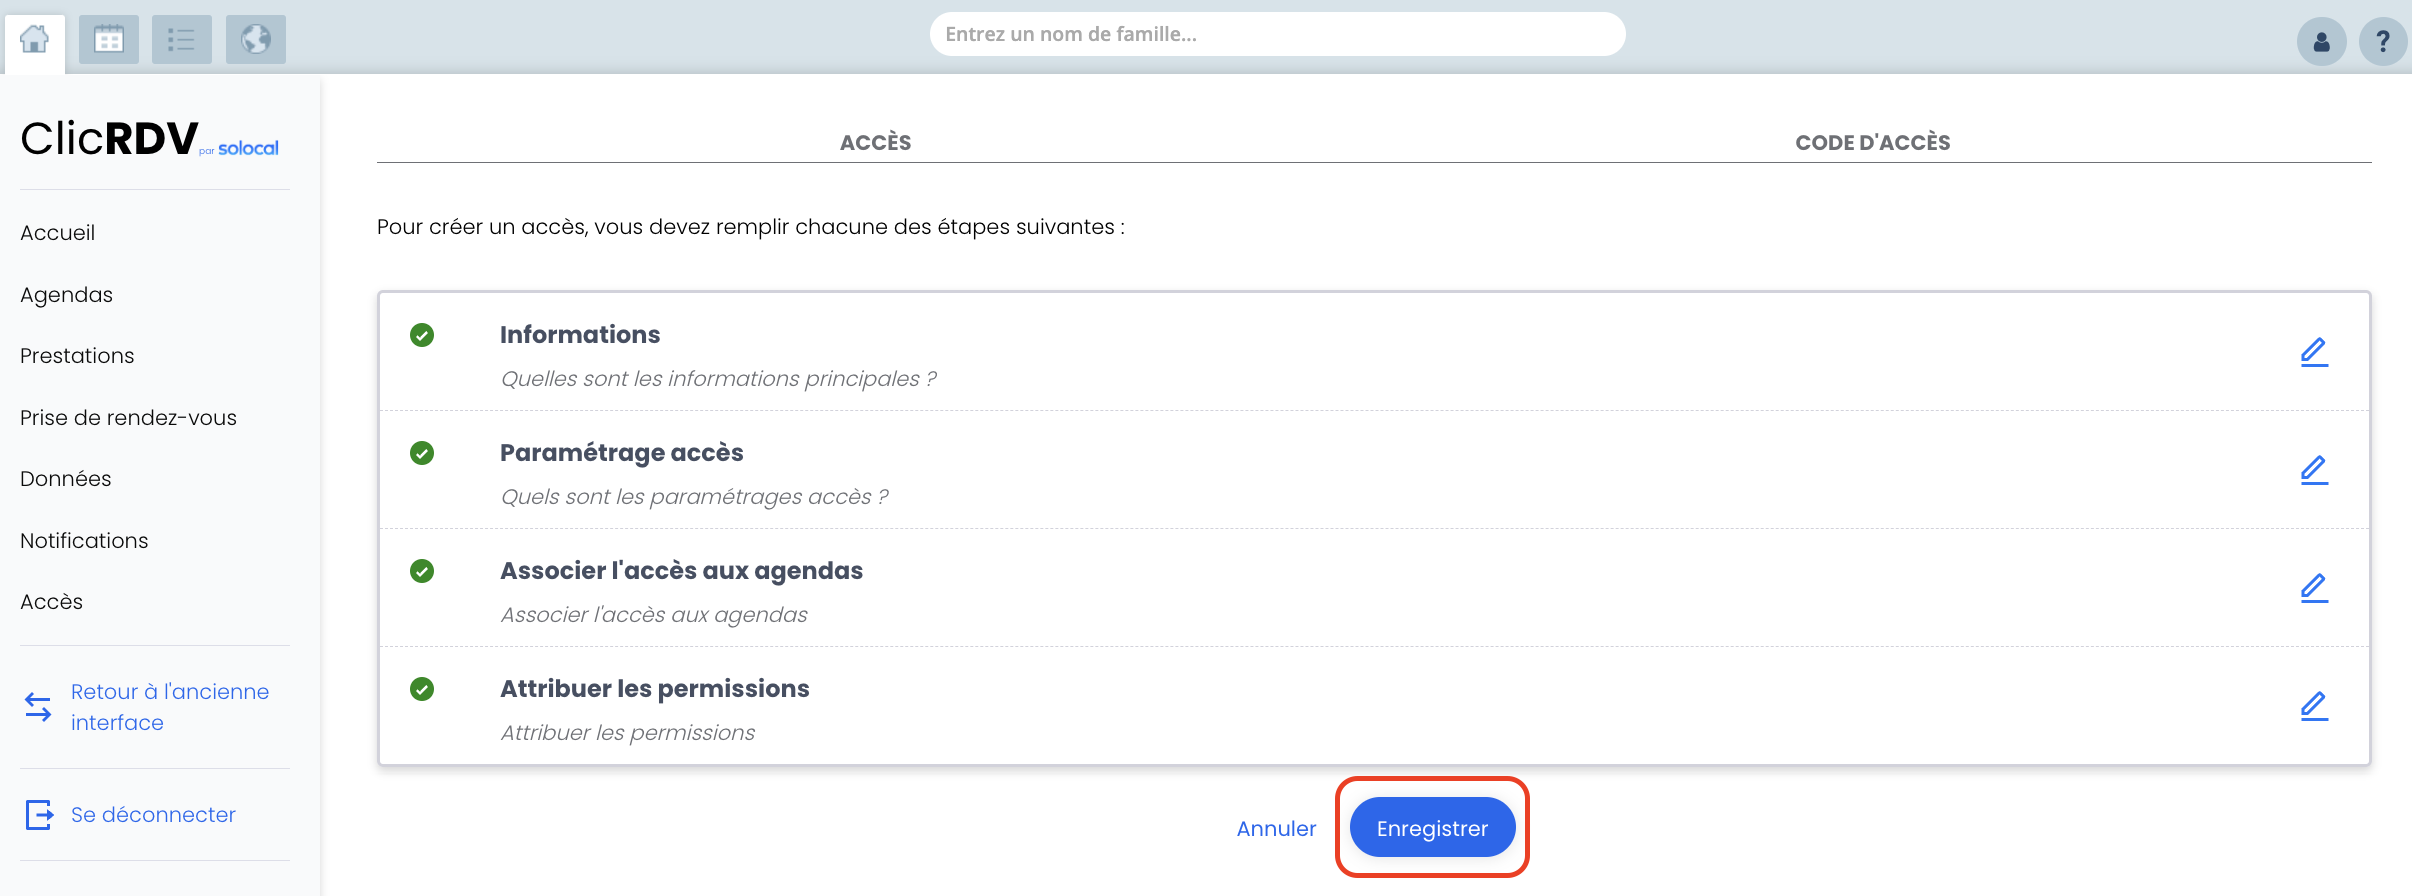Open Agendas in the sidebar menu
The height and width of the screenshot is (896, 2412).
(66, 295)
